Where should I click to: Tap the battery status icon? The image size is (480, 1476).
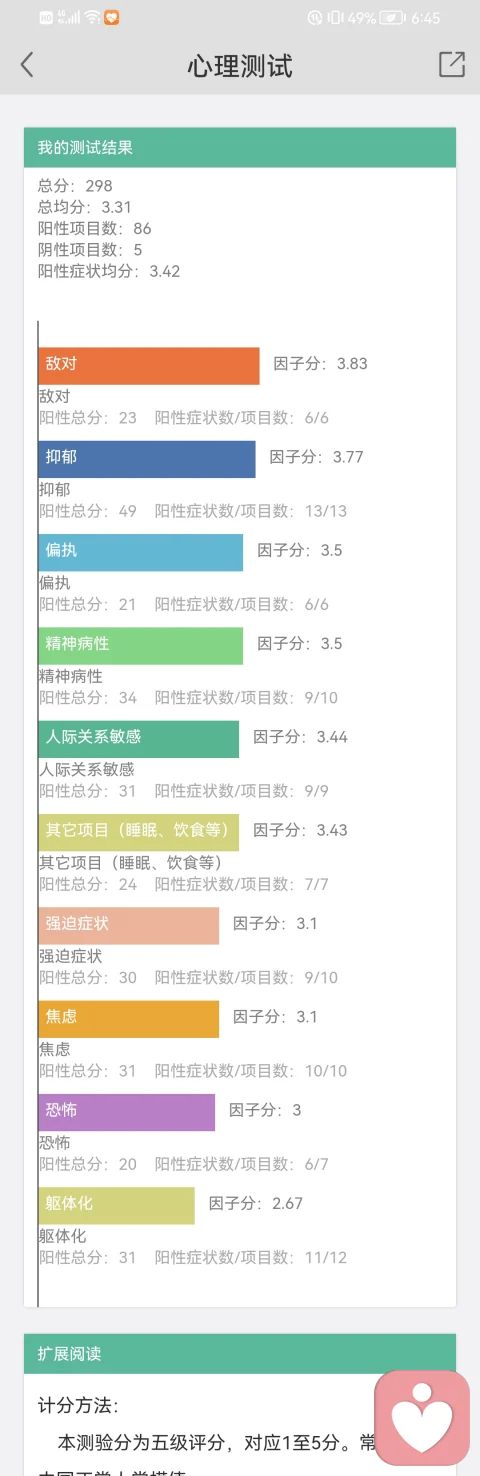click(392, 18)
